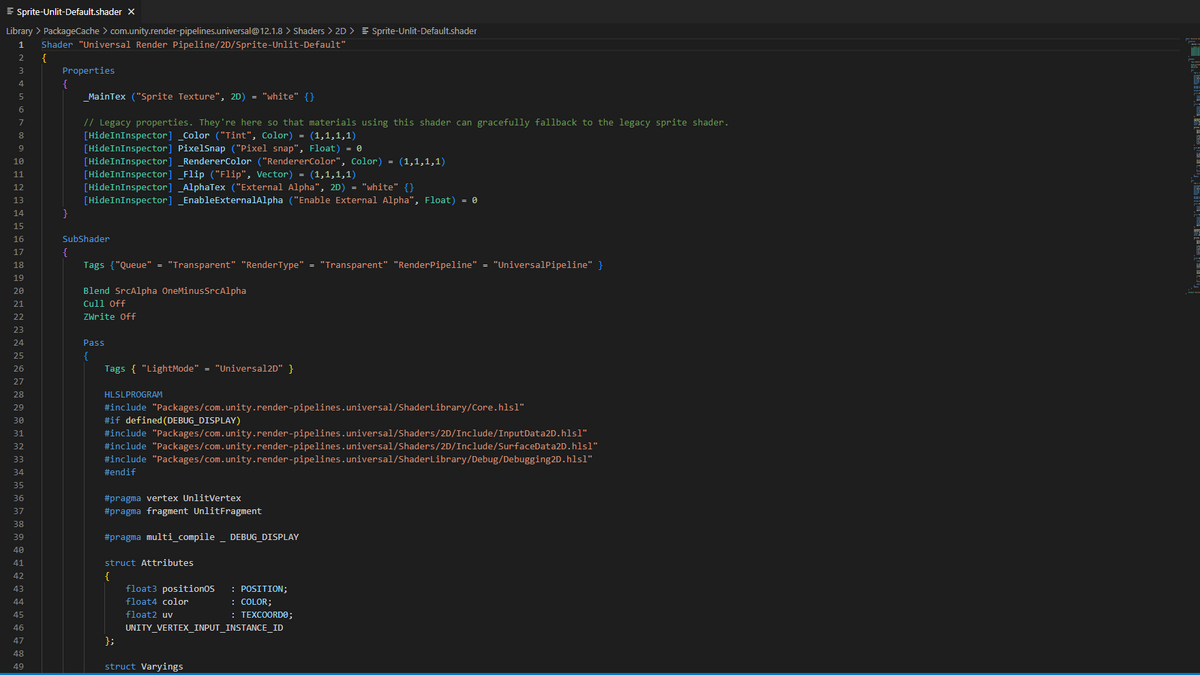Click the Core.hlsl include path
This screenshot has width=1200, height=675.
[x=339, y=408]
